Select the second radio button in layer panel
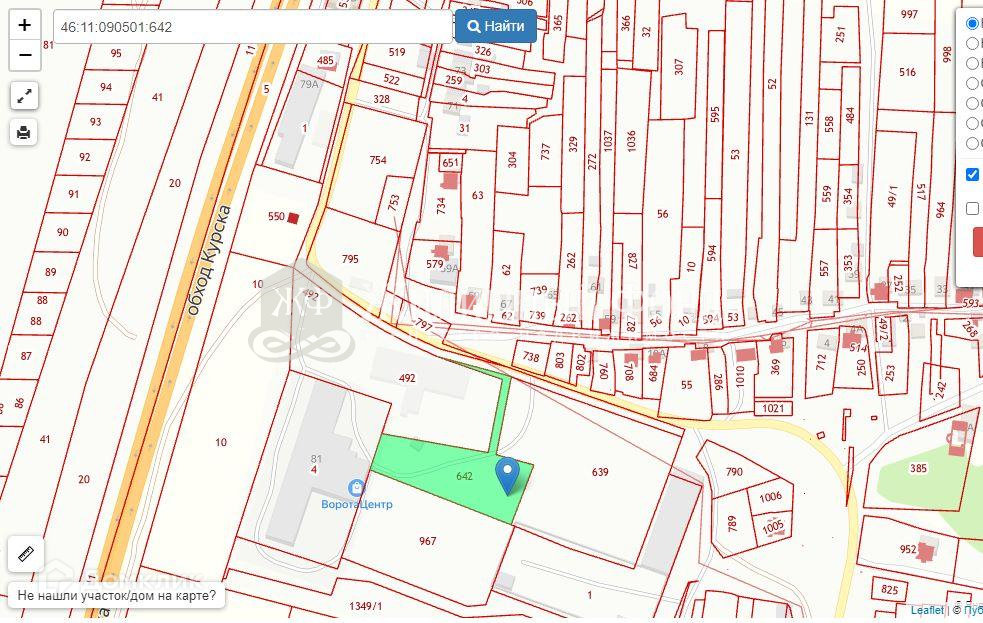The image size is (983, 623). (972, 43)
